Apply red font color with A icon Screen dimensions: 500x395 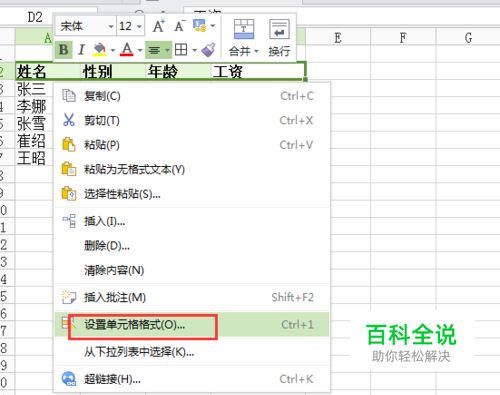pos(127,50)
